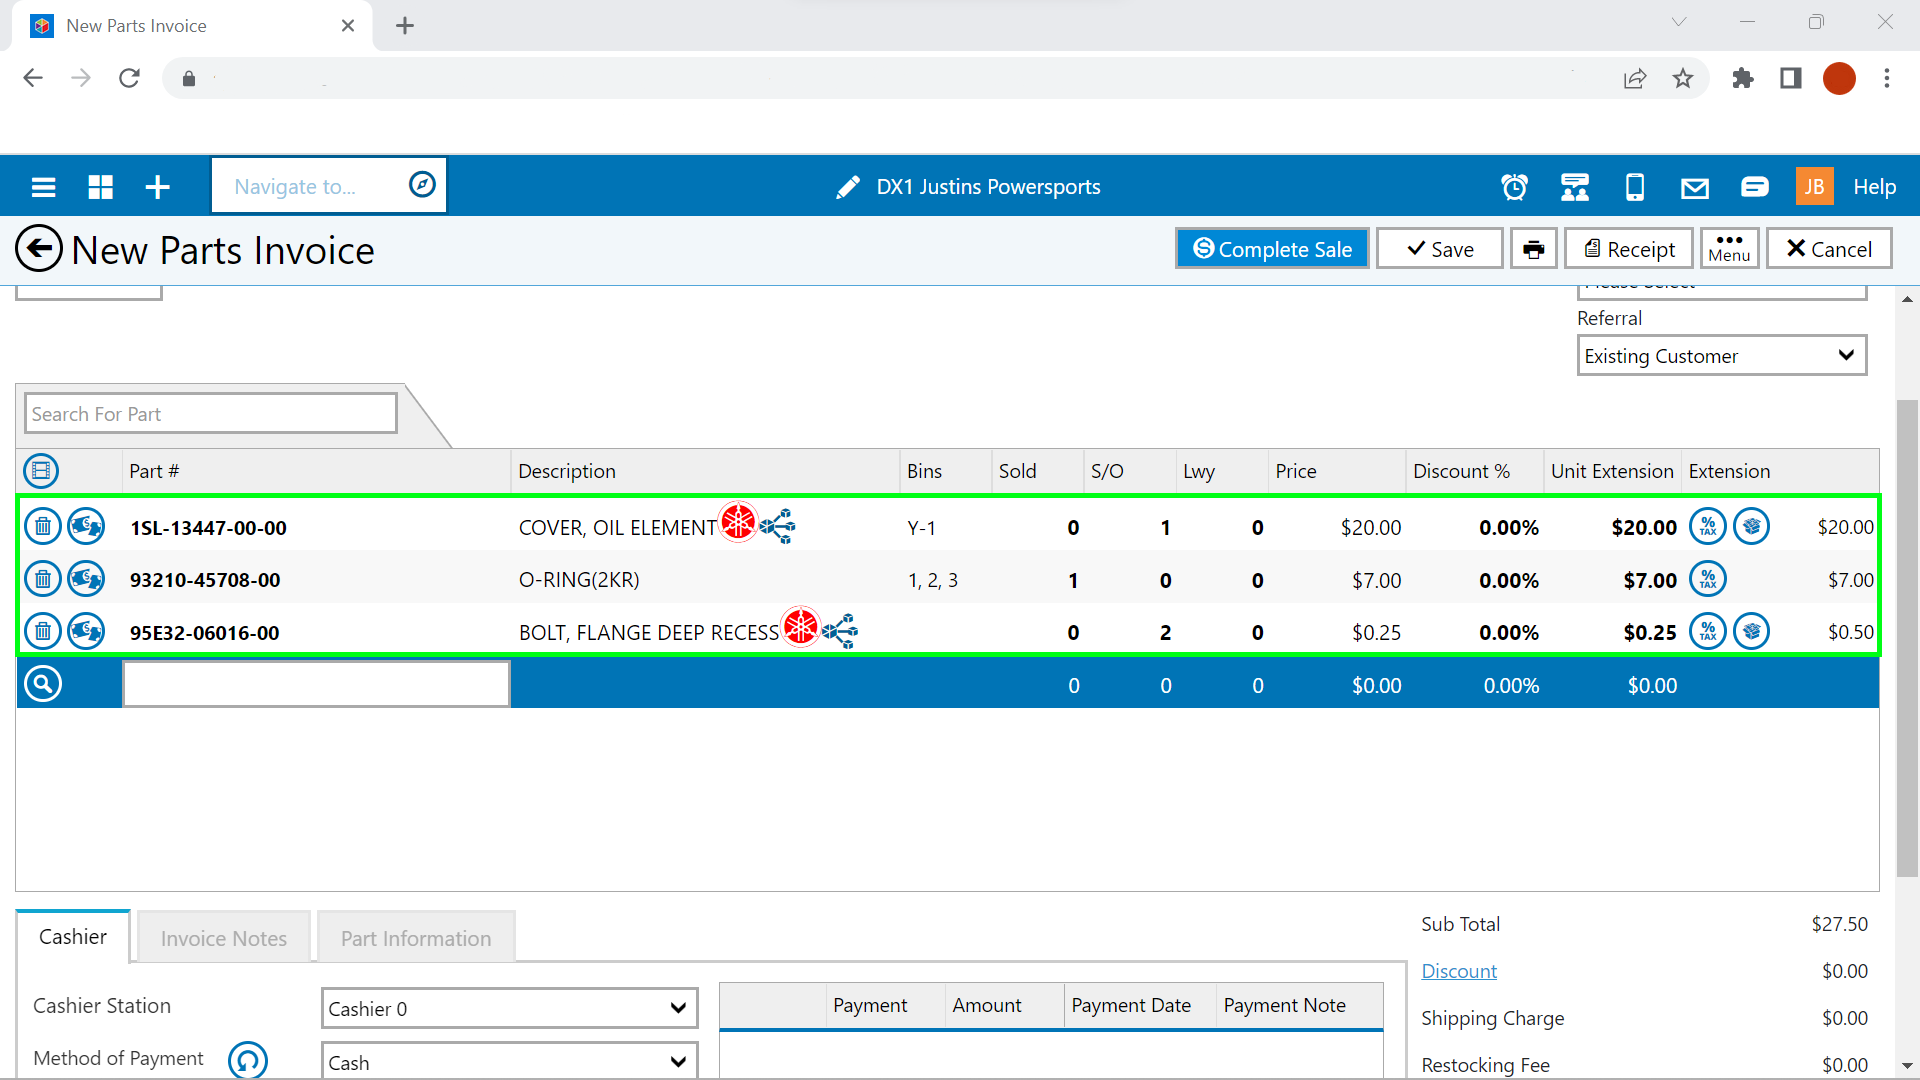Expand the Referral dropdown

coord(1721,356)
